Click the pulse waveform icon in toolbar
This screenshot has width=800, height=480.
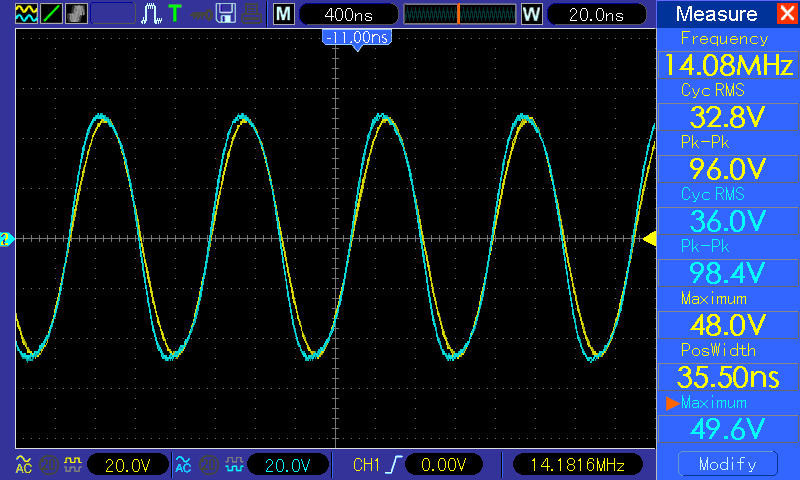coord(152,14)
